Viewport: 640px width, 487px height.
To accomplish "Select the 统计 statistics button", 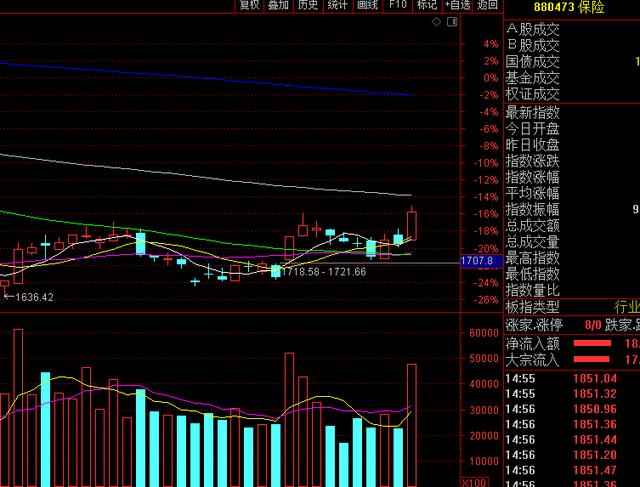I will click(x=338, y=6).
